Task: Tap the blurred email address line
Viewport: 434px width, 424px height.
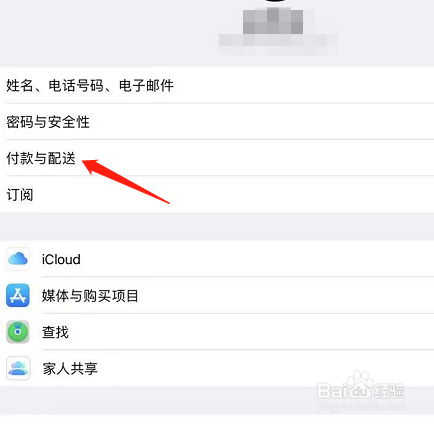Action: [279, 44]
